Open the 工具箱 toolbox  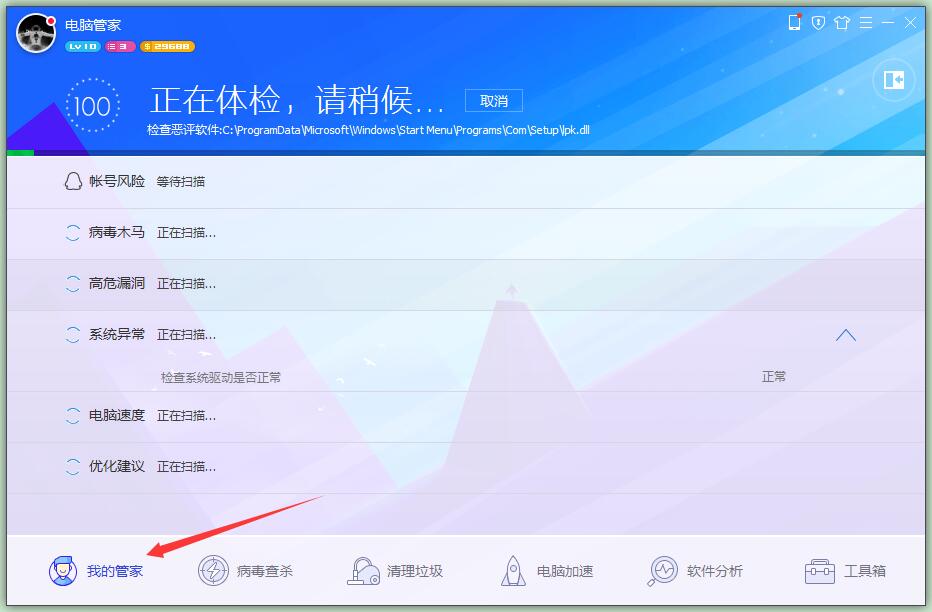coord(820,569)
